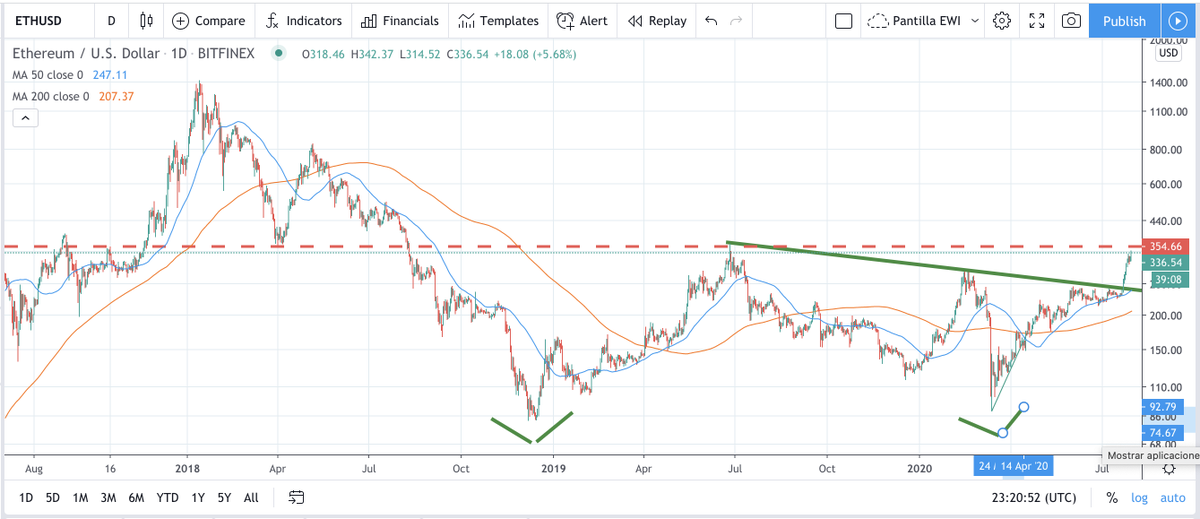Viewport: 1200px width, 519px height.
Task: Toggle fullscreen mode
Action: pyautogui.click(x=1037, y=20)
